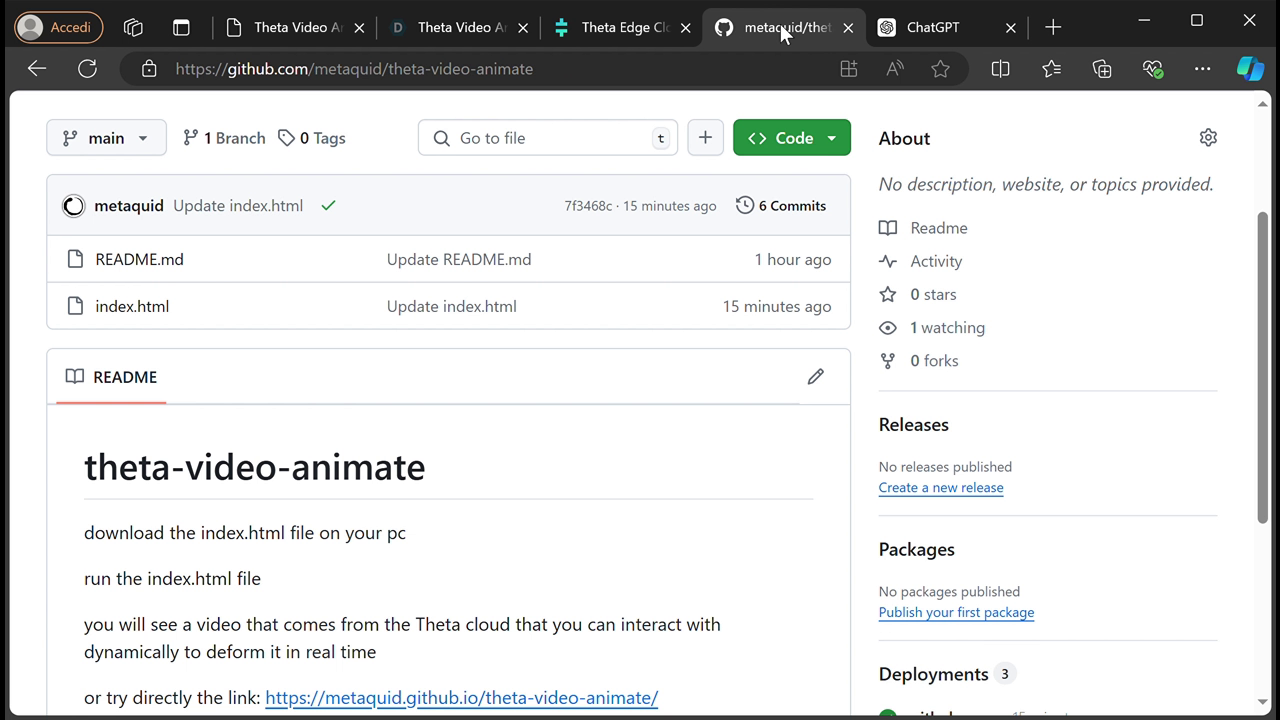
Task: Open the Update index.html commit in index.html row
Action: point(452,306)
